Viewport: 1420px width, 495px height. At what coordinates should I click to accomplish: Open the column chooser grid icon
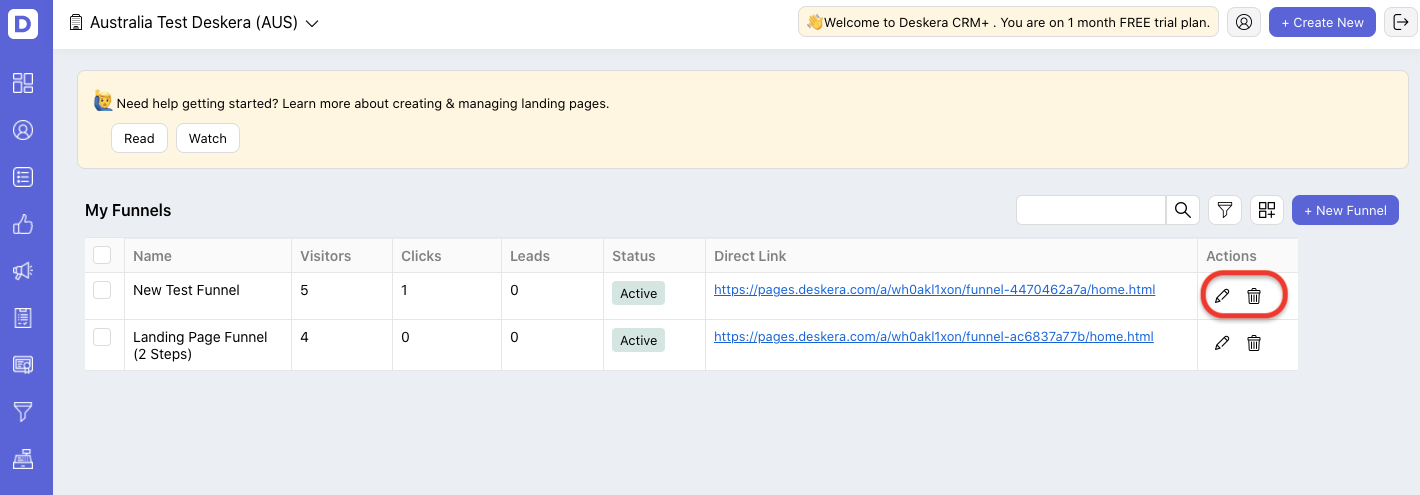(x=1267, y=210)
